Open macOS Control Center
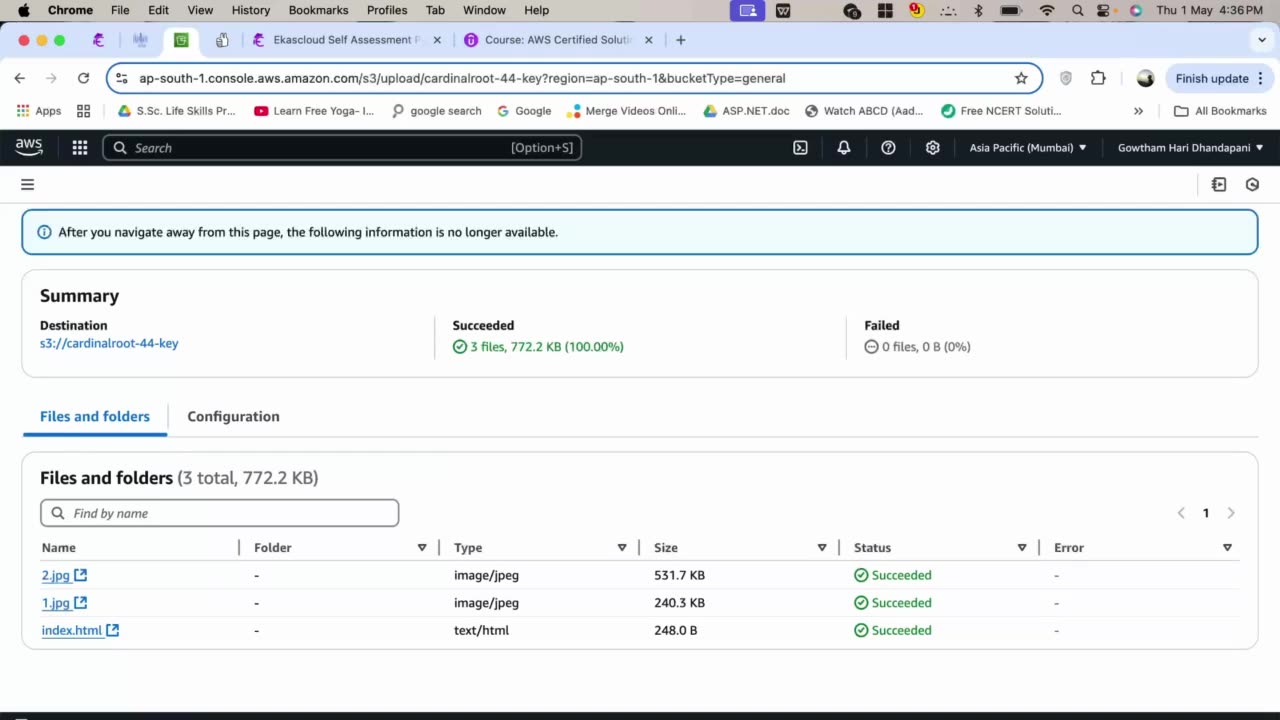The height and width of the screenshot is (720, 1280). 1103,10
